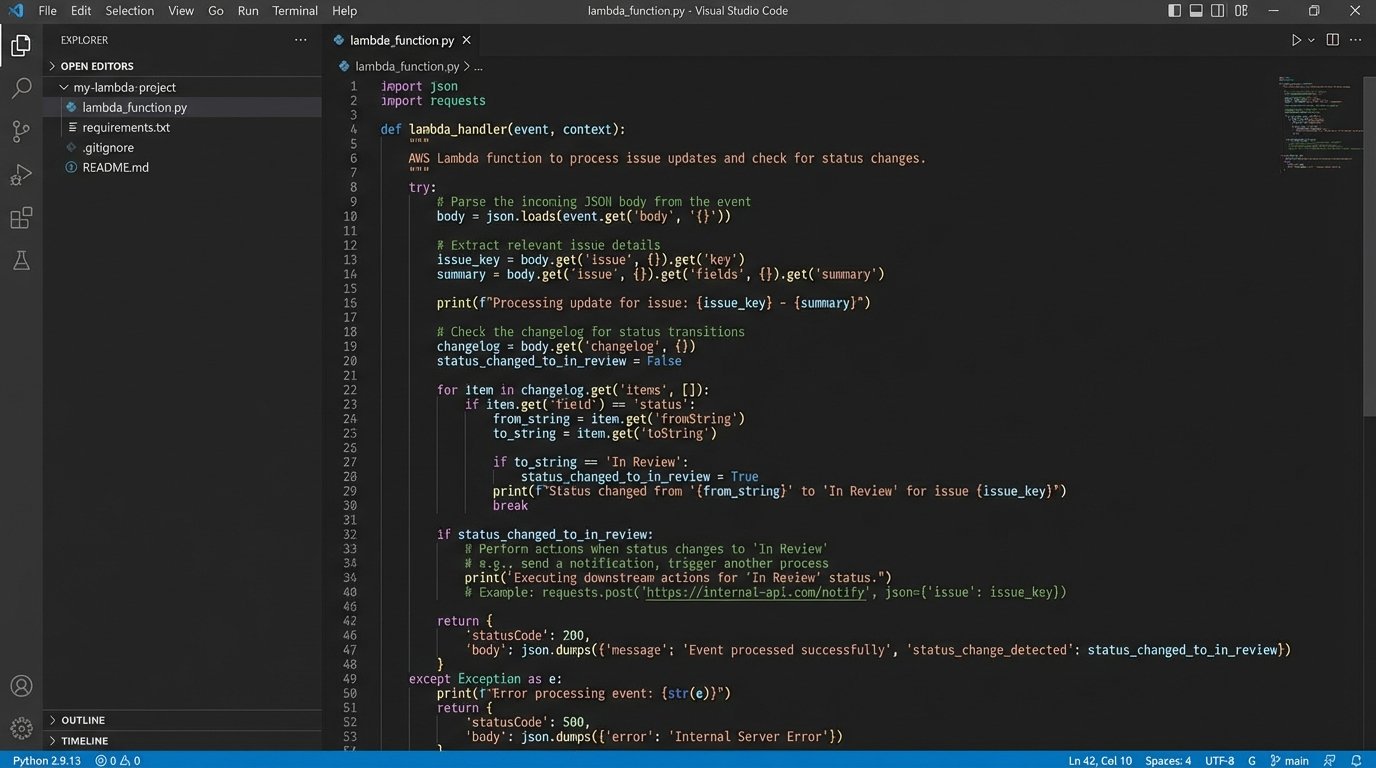Open the Accounts icon in activity bar
Viewport: 1376px width, 768px height.
coord(20,686)
